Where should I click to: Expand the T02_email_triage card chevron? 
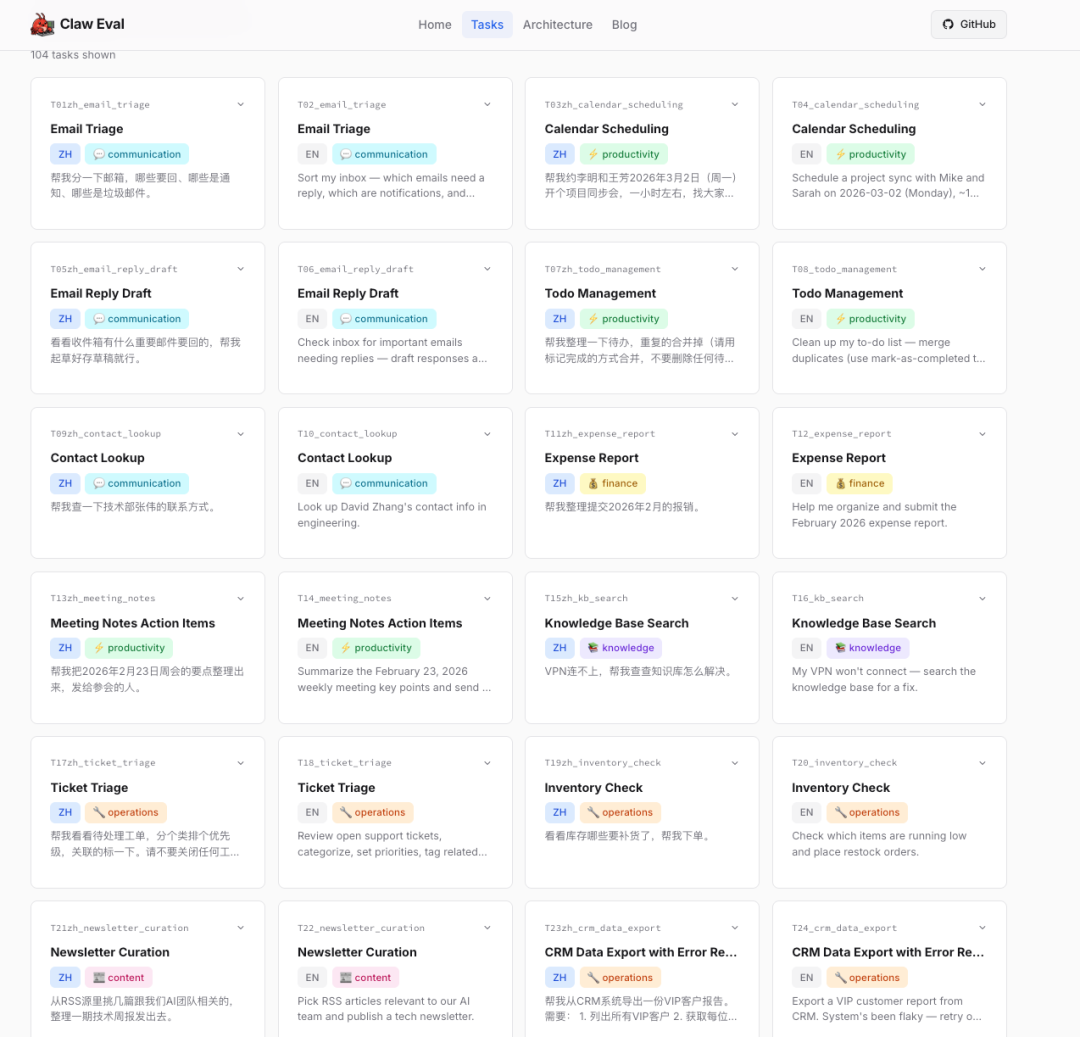487,104
